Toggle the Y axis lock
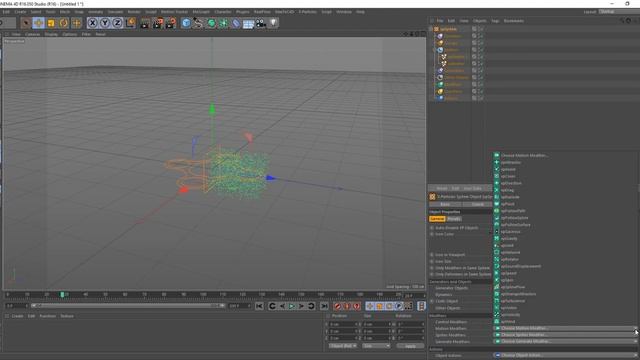Viewport: 640px width, 360px height. 105,23
